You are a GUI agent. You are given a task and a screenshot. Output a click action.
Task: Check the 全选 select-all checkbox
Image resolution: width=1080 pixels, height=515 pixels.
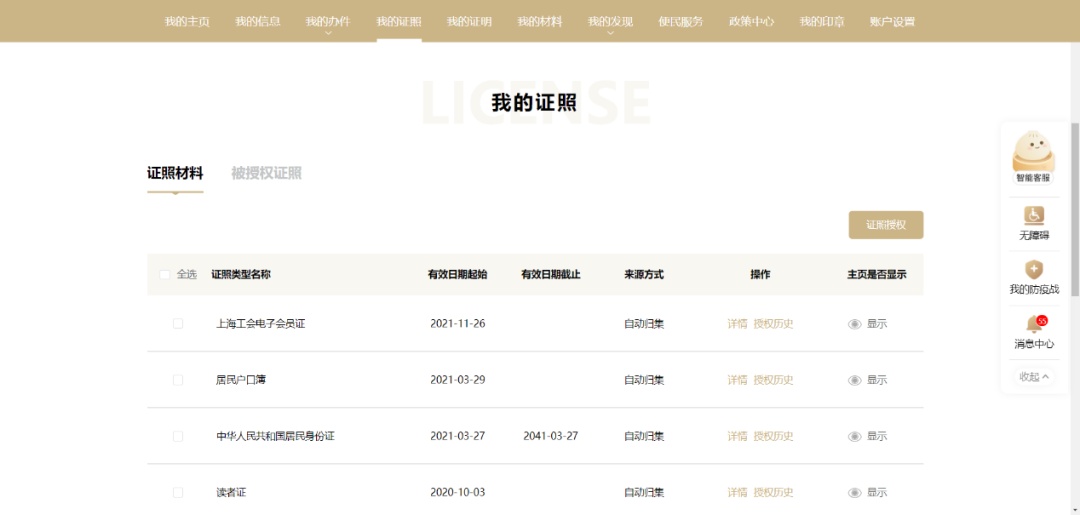165,274
